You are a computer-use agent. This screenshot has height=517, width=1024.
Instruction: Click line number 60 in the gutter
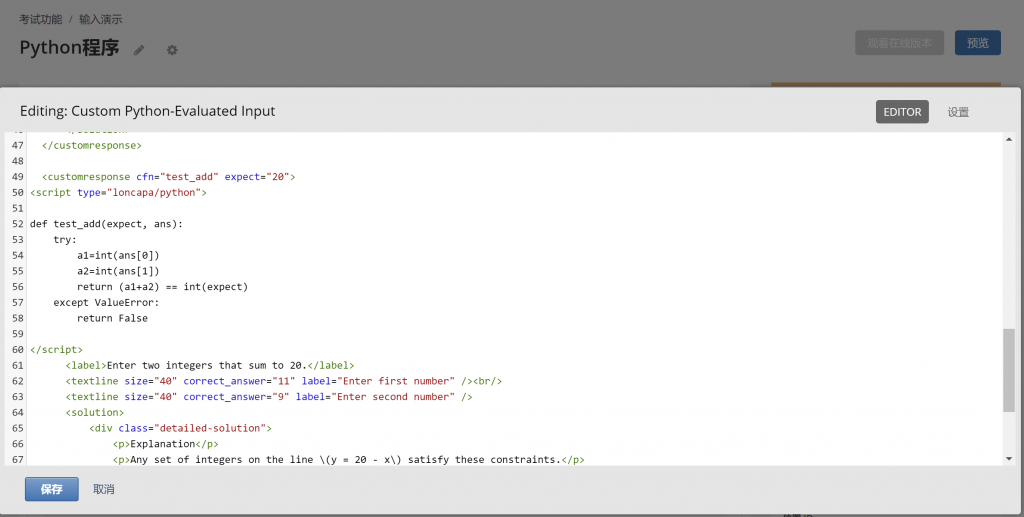click(x=17, y=350)
